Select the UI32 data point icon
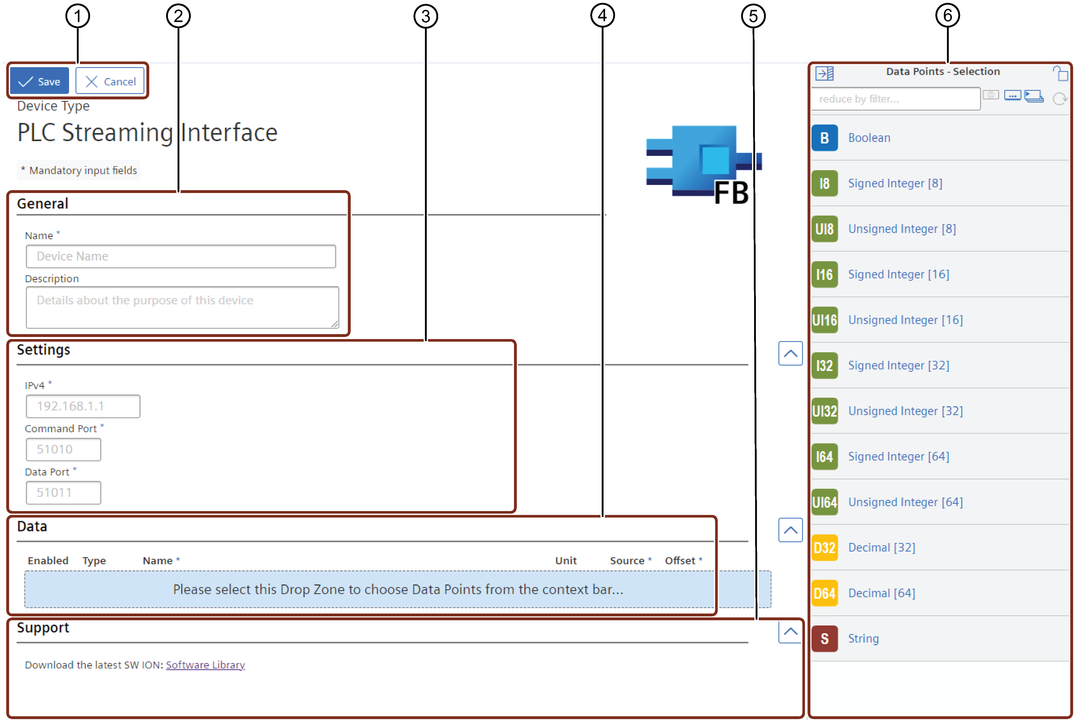The image size is (1077, 723). tap(824, 411)
